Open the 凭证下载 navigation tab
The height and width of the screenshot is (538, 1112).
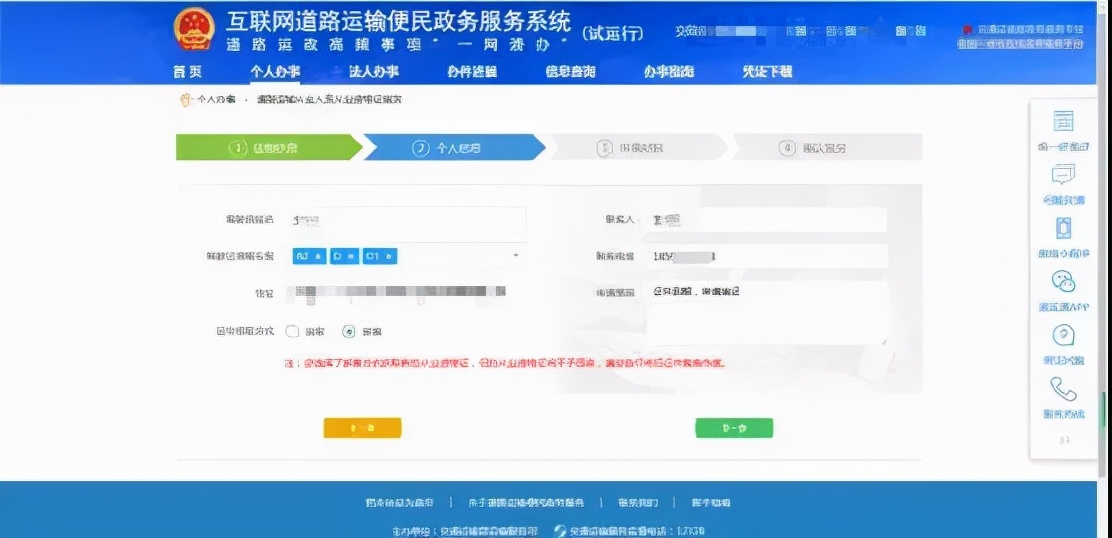(767, 72)
